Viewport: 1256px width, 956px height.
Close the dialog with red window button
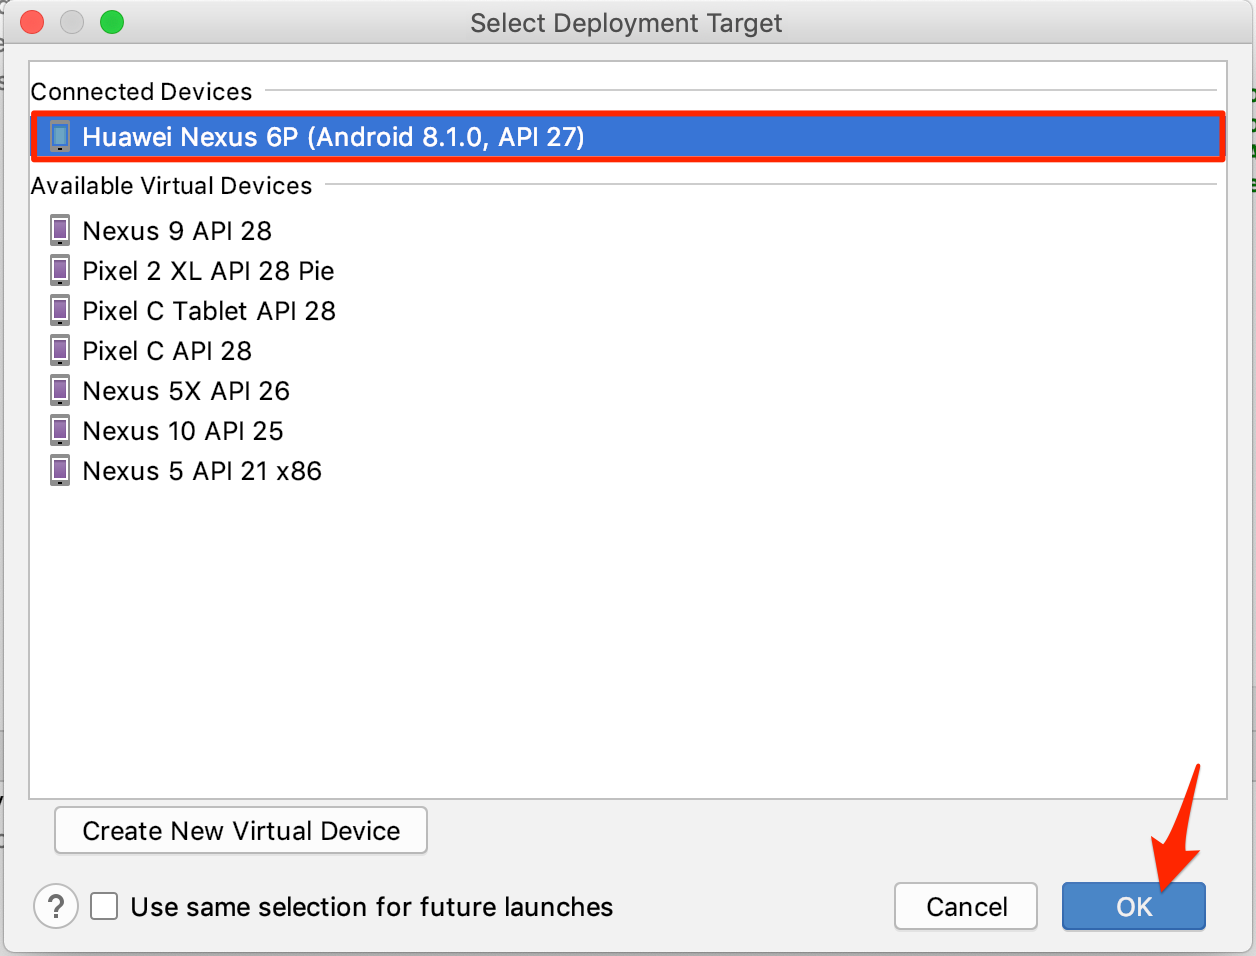point(32,22)
